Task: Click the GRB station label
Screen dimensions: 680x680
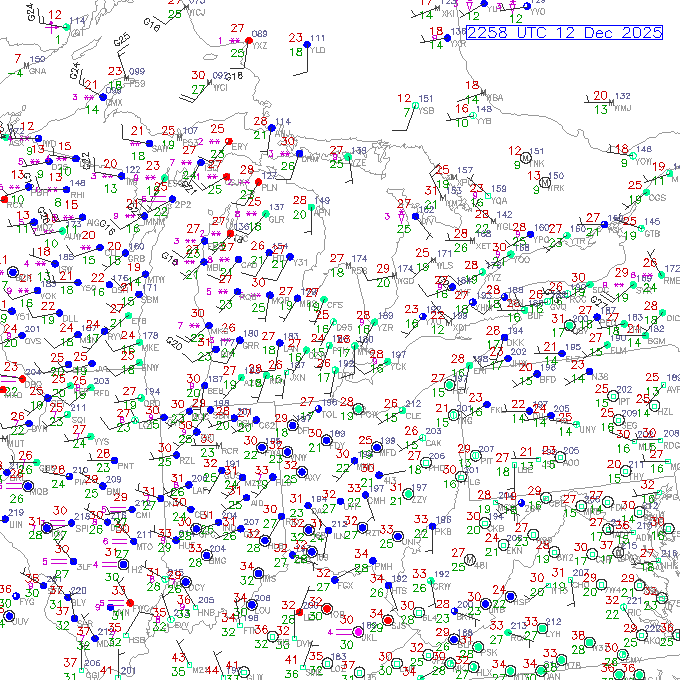Action: pos(137,258)
